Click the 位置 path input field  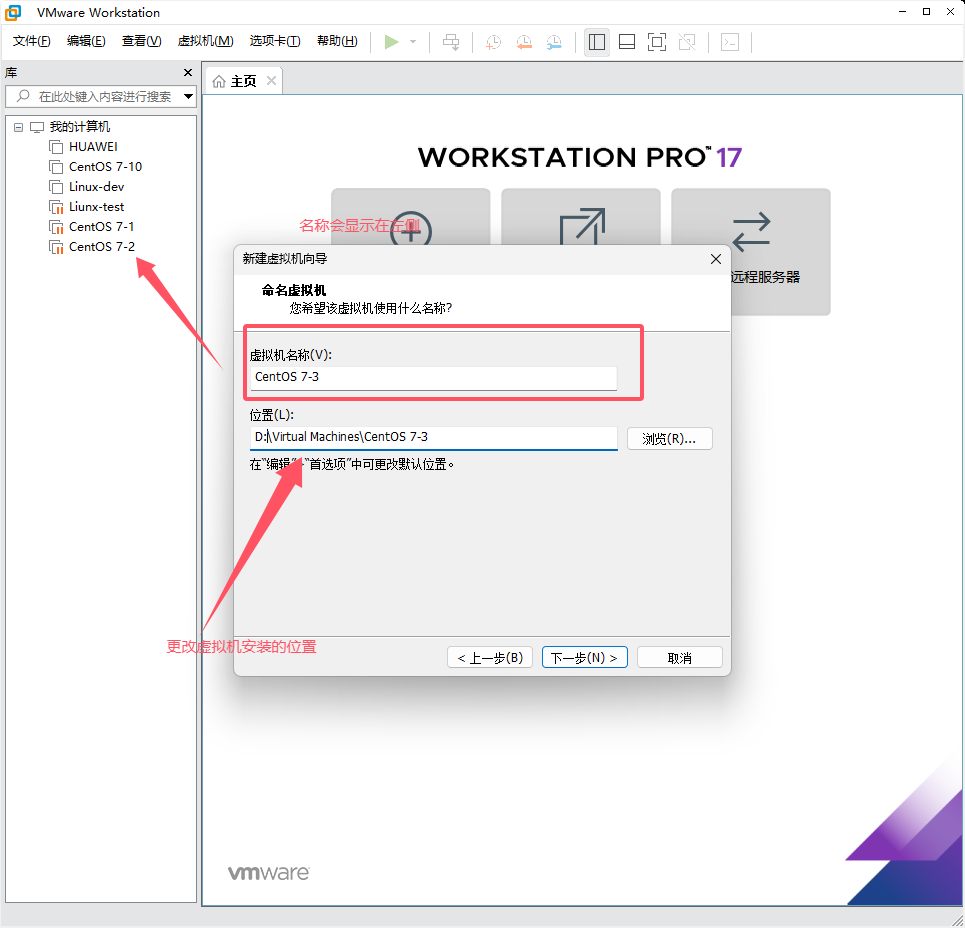click(x=433, y=438)
